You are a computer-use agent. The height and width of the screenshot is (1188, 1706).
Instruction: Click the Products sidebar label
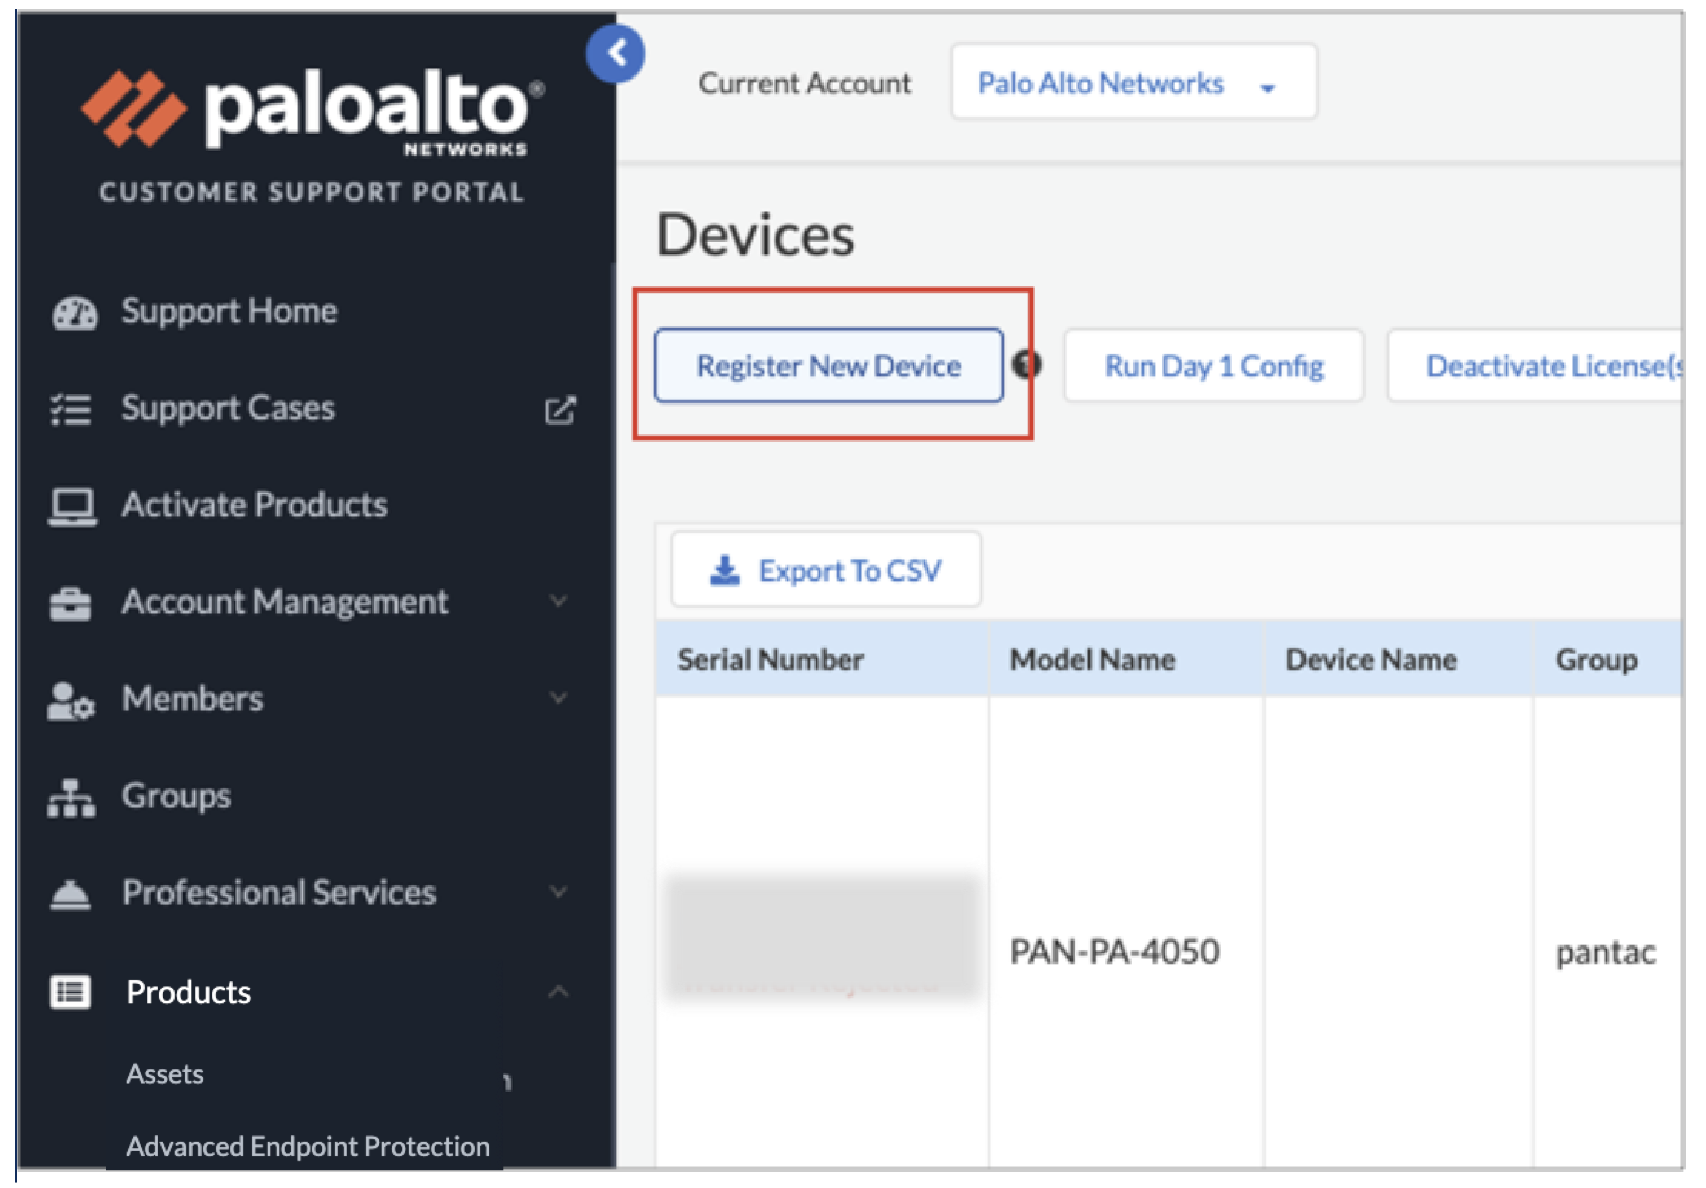point(188,992)
